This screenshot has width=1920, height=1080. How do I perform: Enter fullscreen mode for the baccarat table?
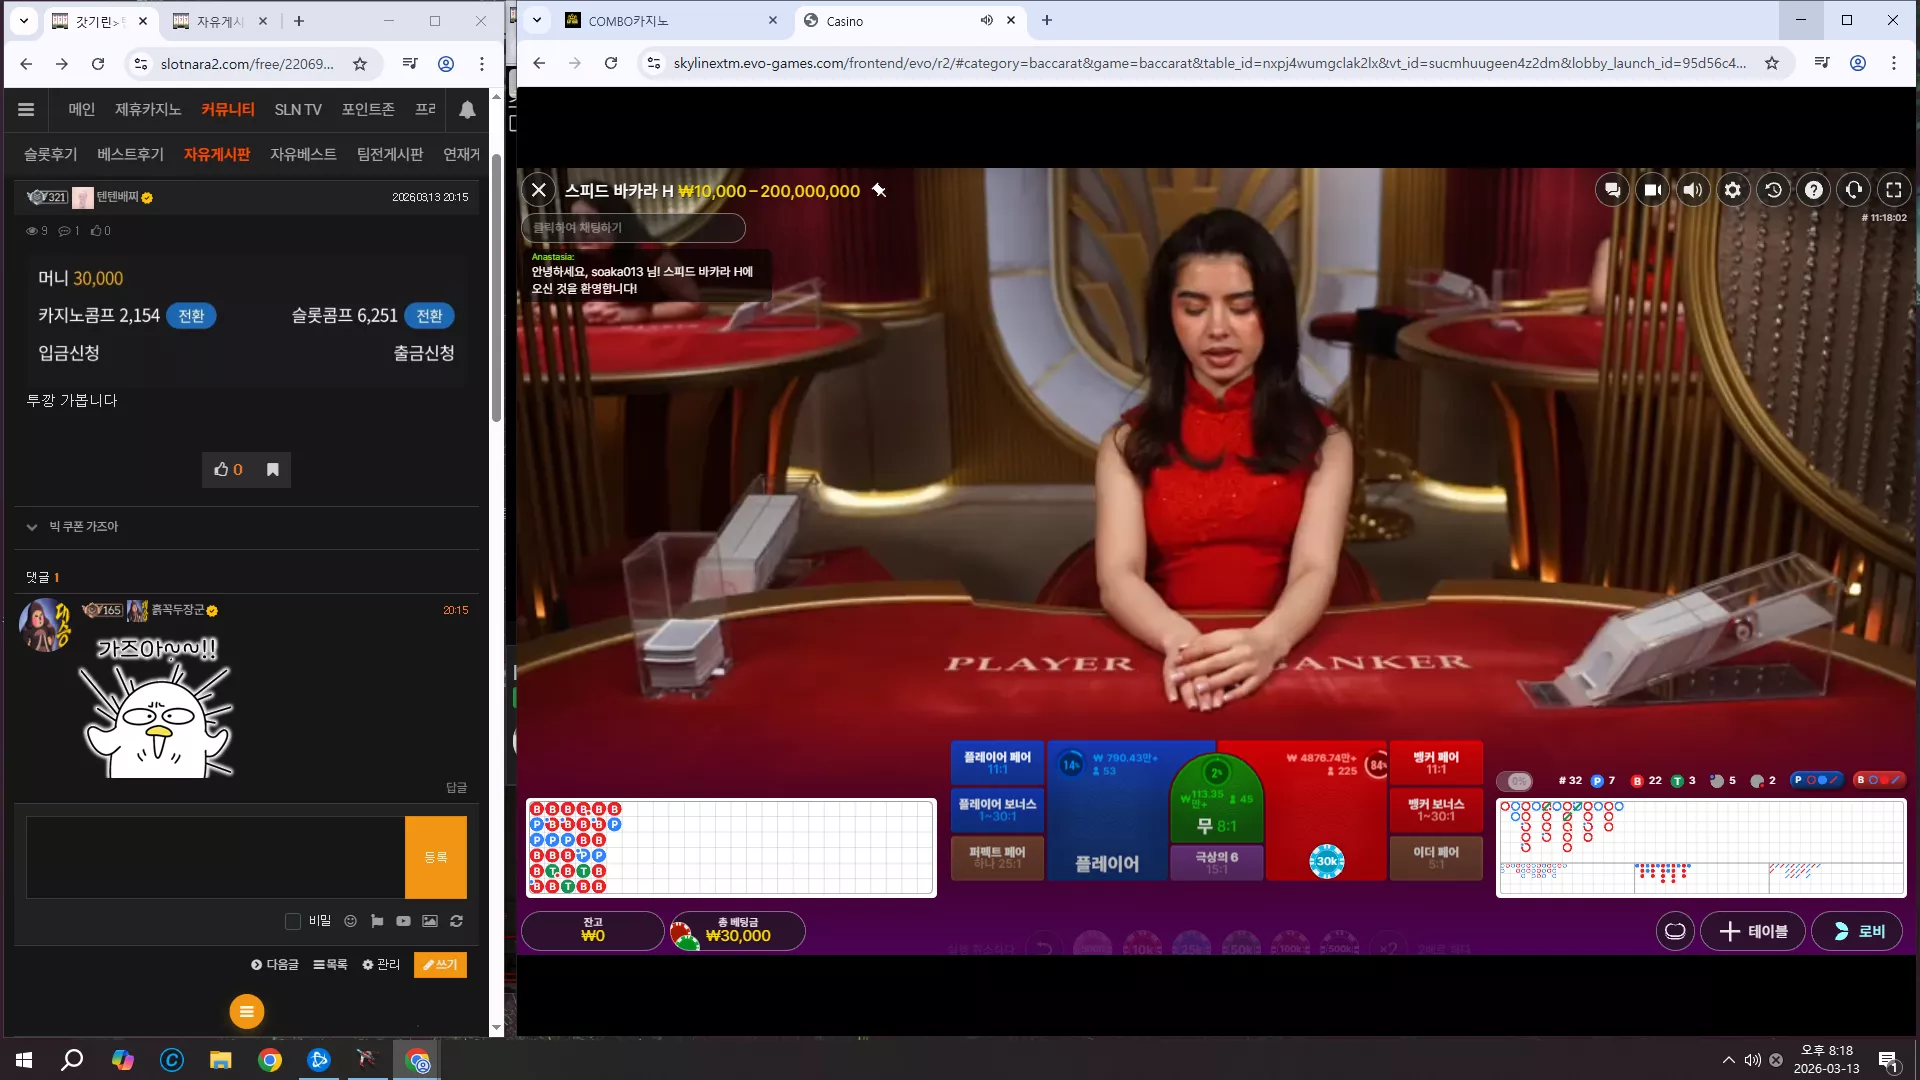coord(1894,190)
